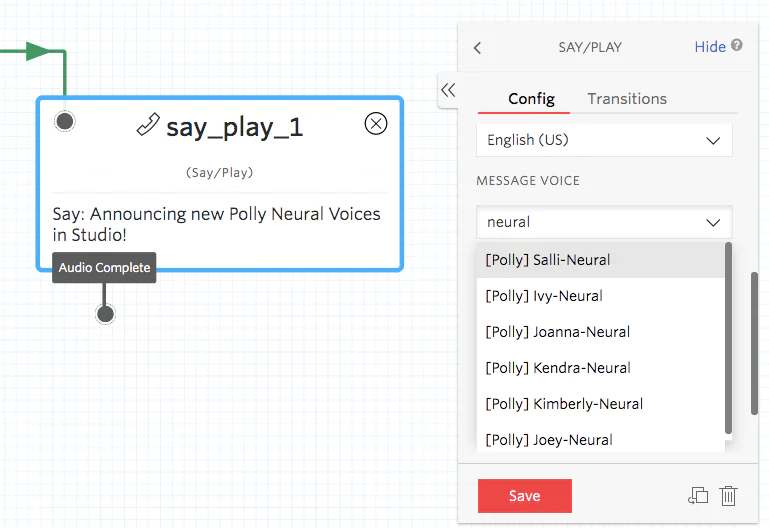Click the voice list dropdown scrollbar

point(728,338)
